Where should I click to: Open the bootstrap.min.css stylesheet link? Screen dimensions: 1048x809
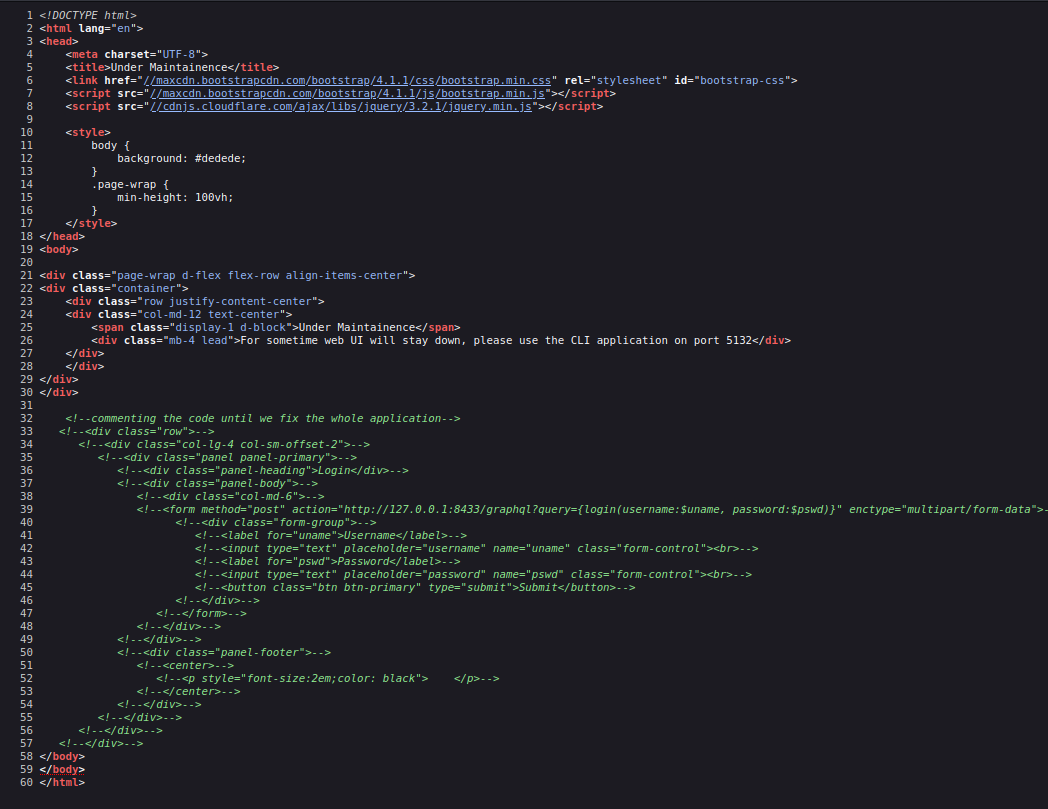point(348,80)
